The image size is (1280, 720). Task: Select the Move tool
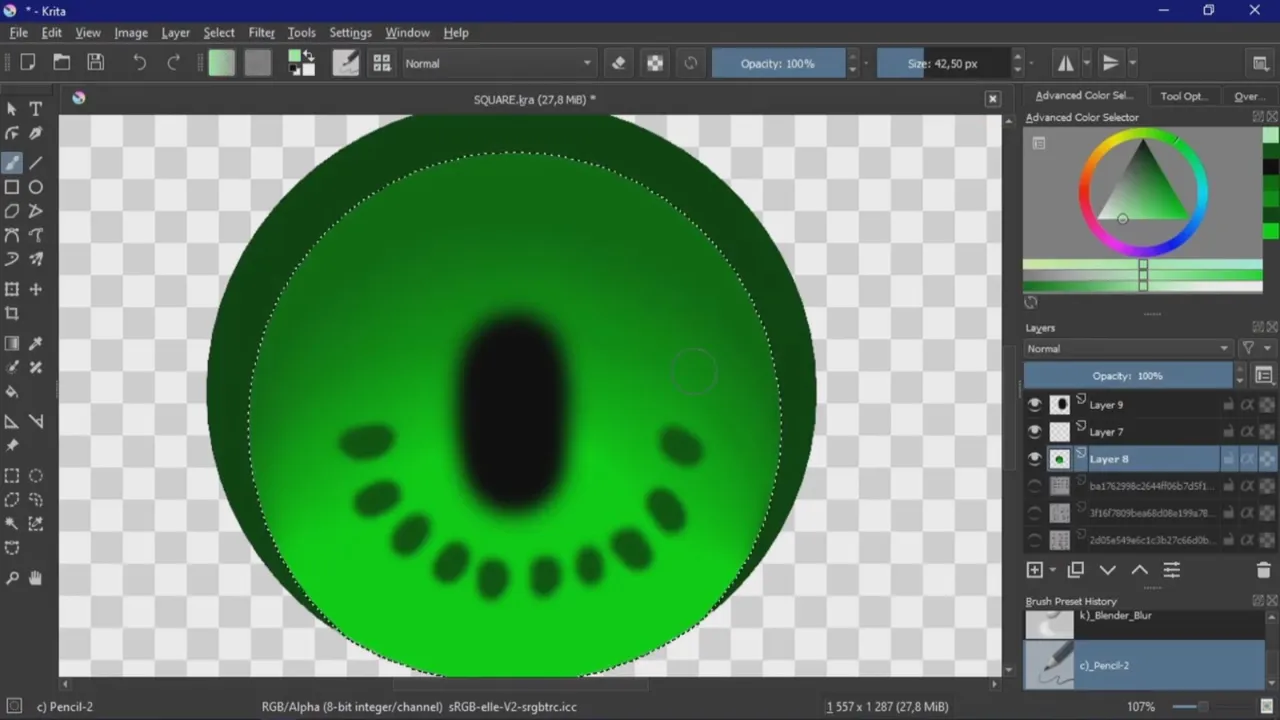pyautogui.click(x=36, y=289)
